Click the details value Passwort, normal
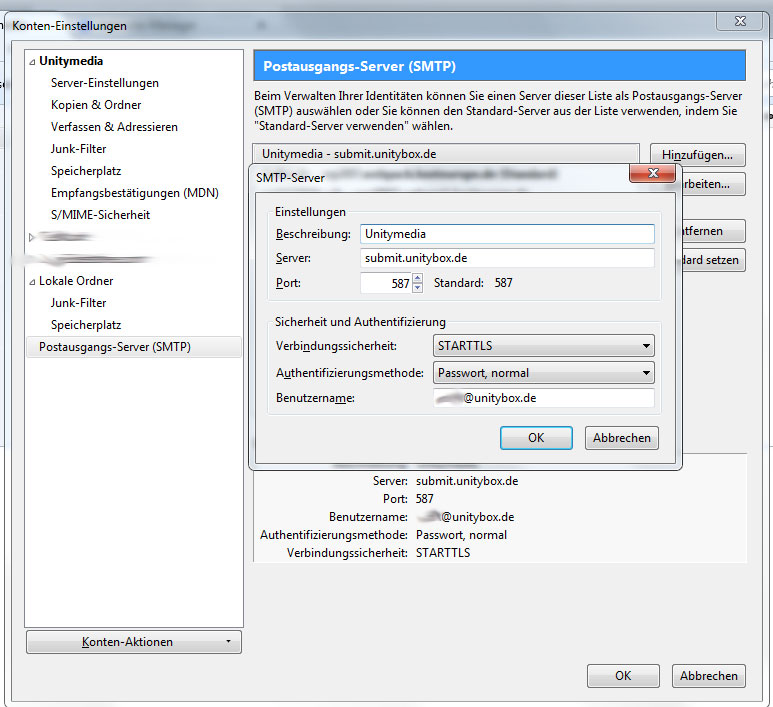Image resolution: width=773 pixels, height=707 pixels. point(461,535)
